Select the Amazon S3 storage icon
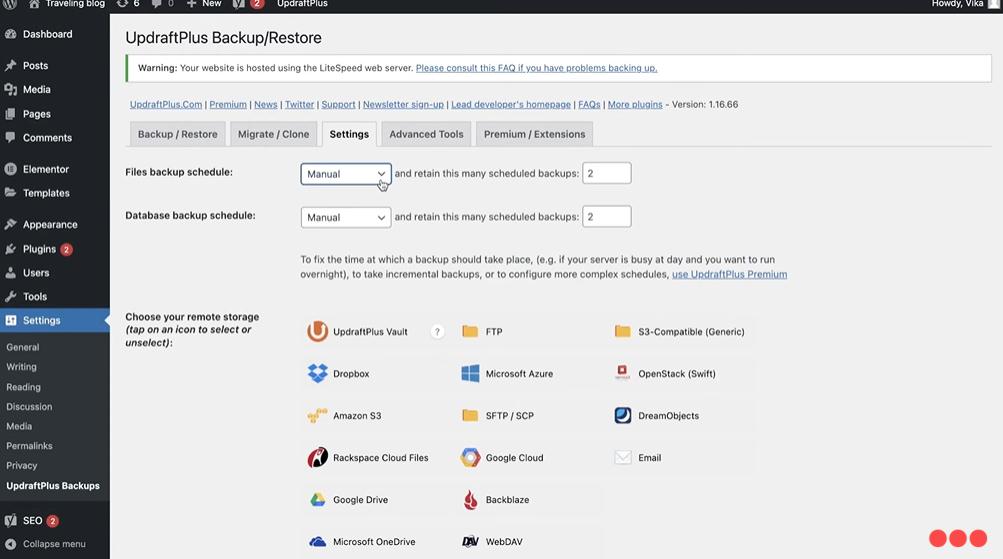Screen dimensions: 1003x559 318,416
